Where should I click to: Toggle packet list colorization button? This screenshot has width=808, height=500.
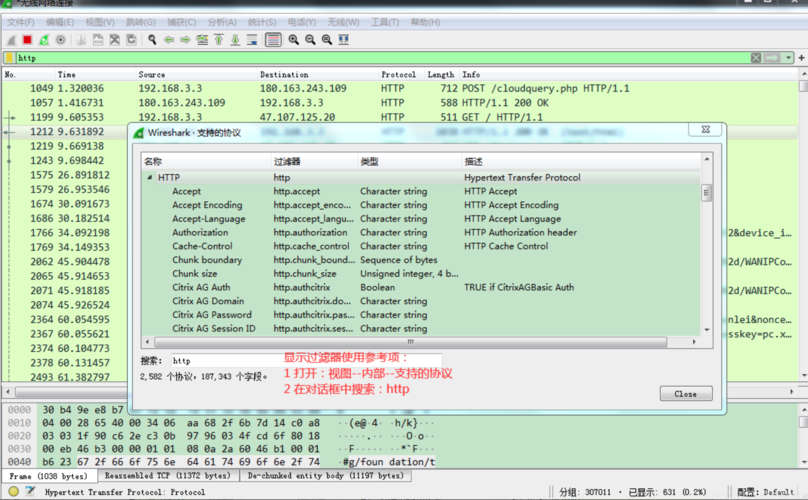273,40
